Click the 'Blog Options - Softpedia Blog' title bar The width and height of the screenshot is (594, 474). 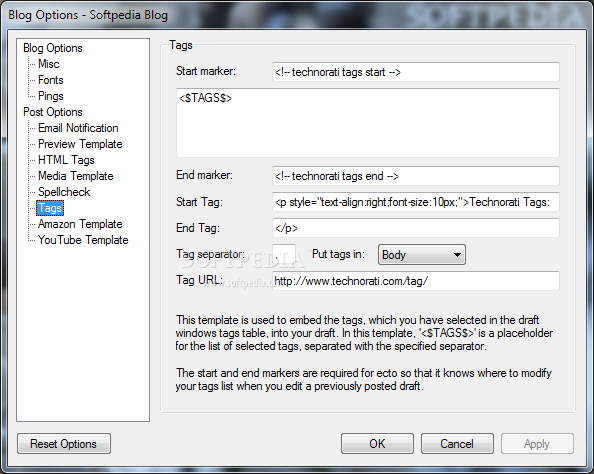pyautogui.click(x=88, y=15)
